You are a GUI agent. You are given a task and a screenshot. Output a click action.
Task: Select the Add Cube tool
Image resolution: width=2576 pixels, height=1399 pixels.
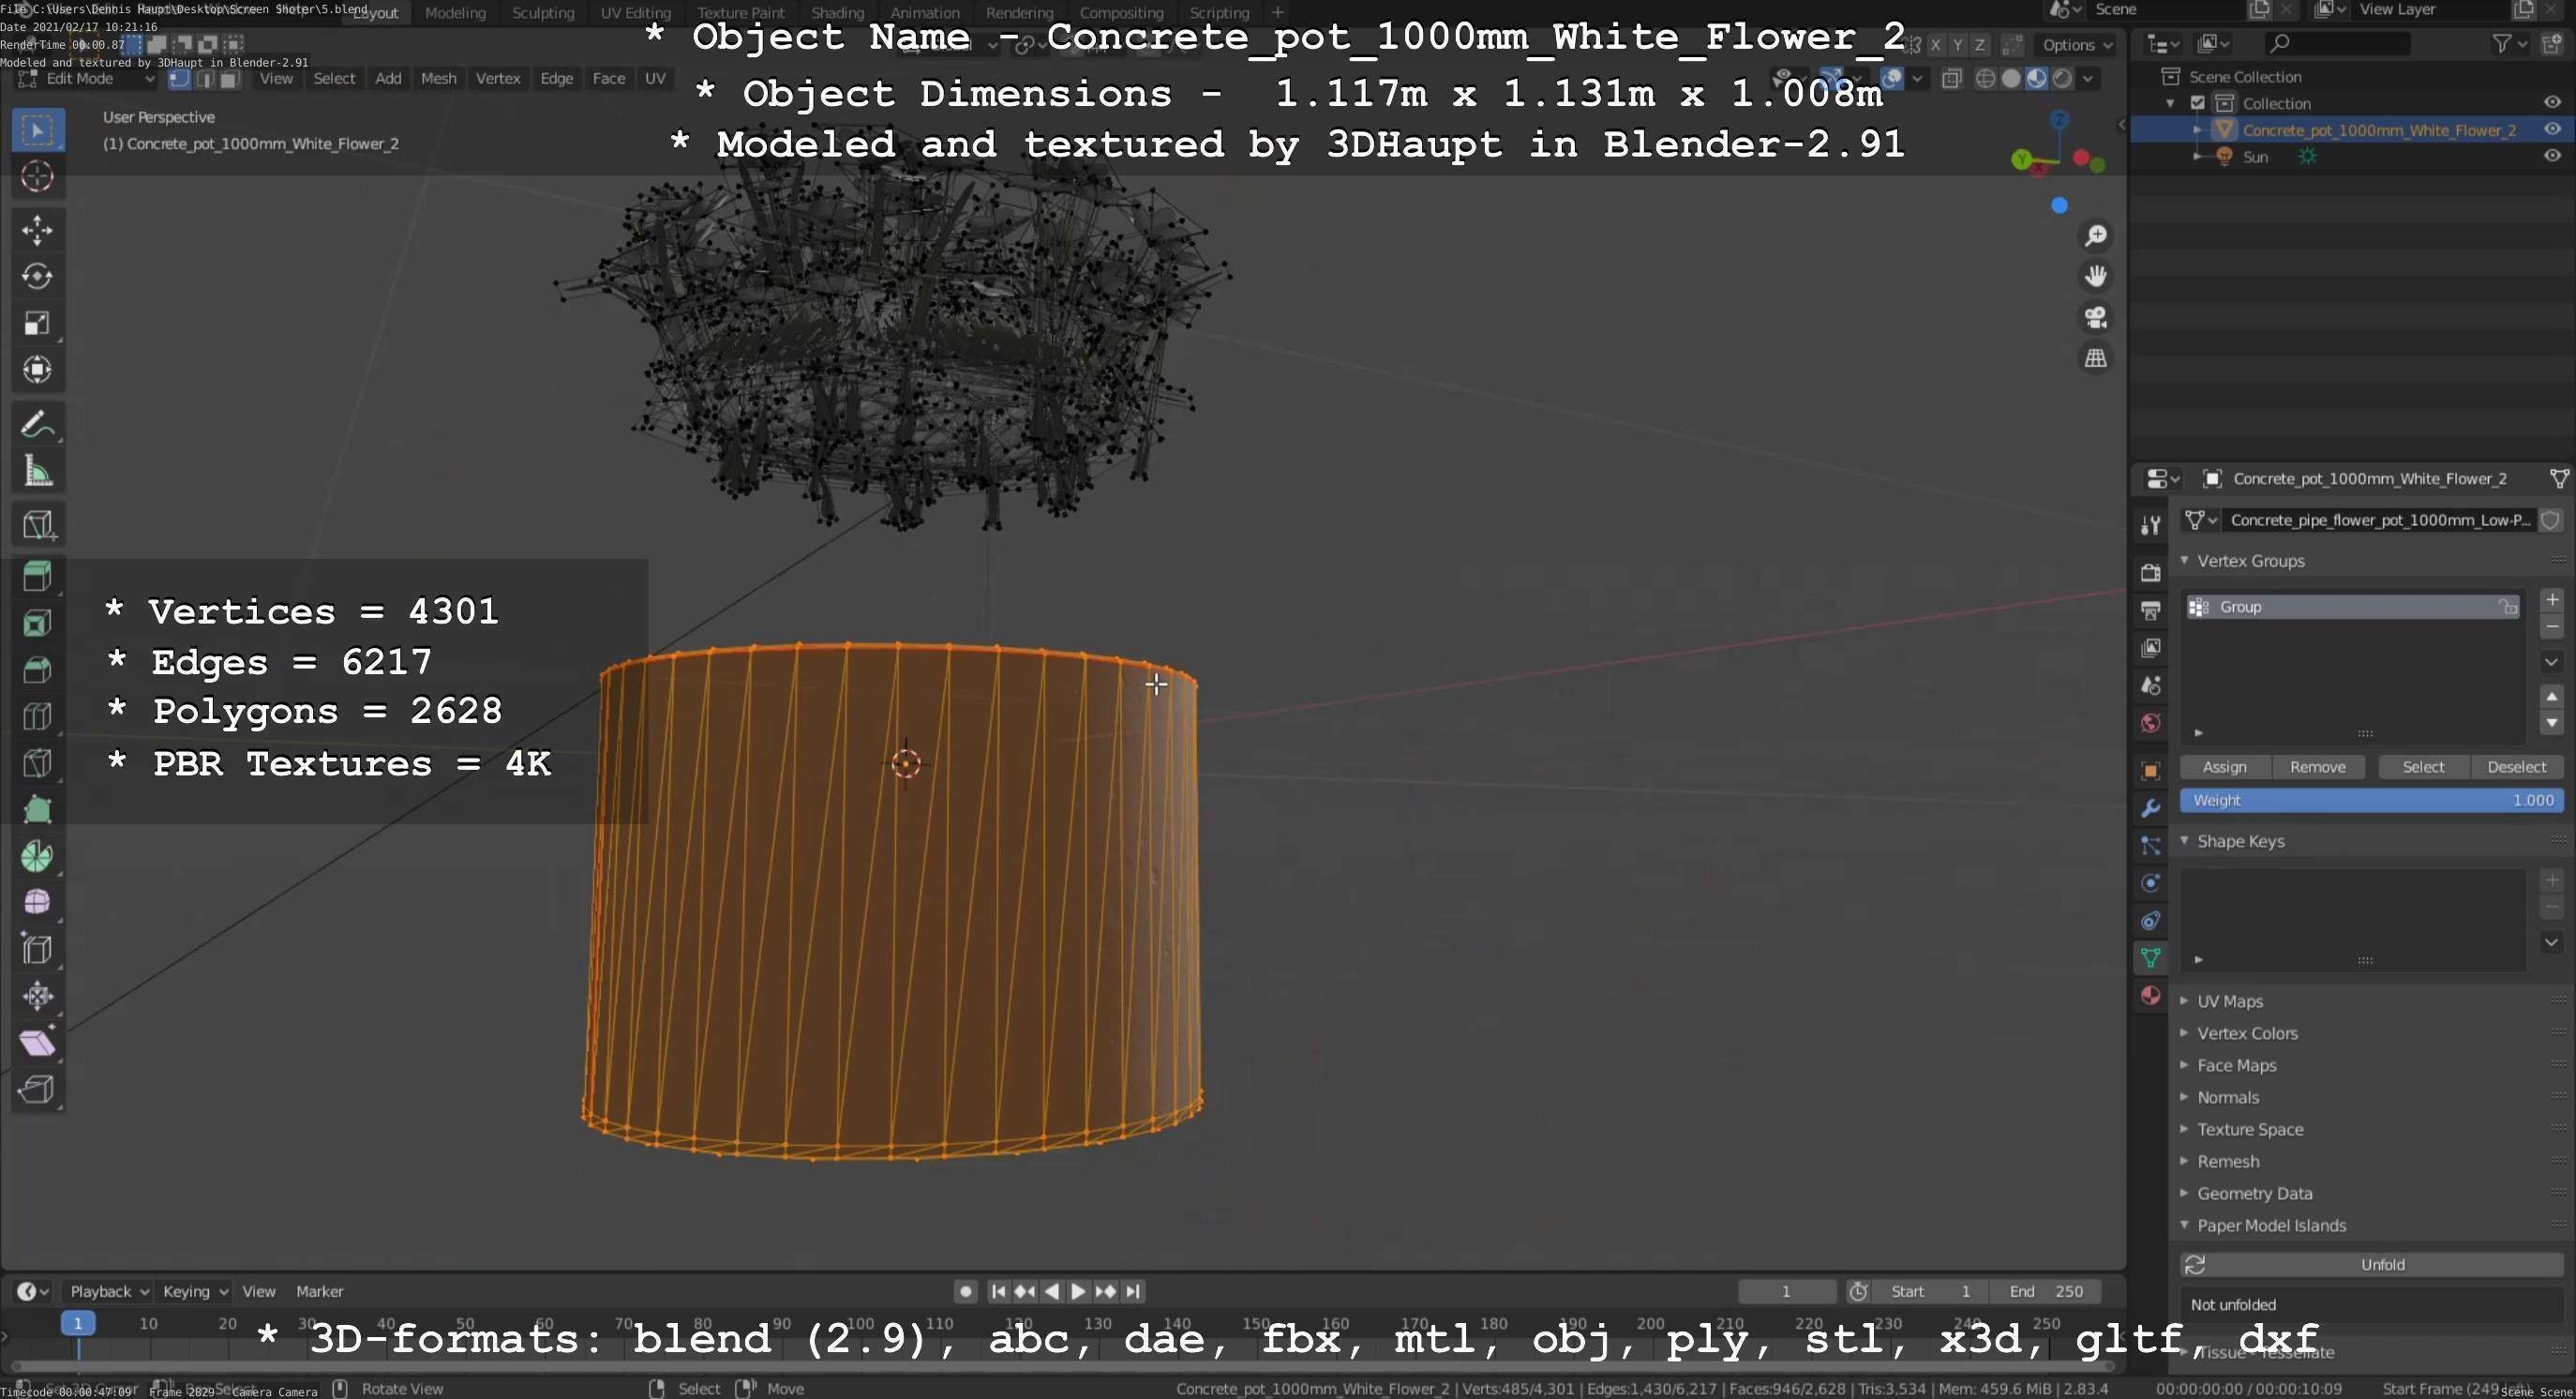pos(38,524)
